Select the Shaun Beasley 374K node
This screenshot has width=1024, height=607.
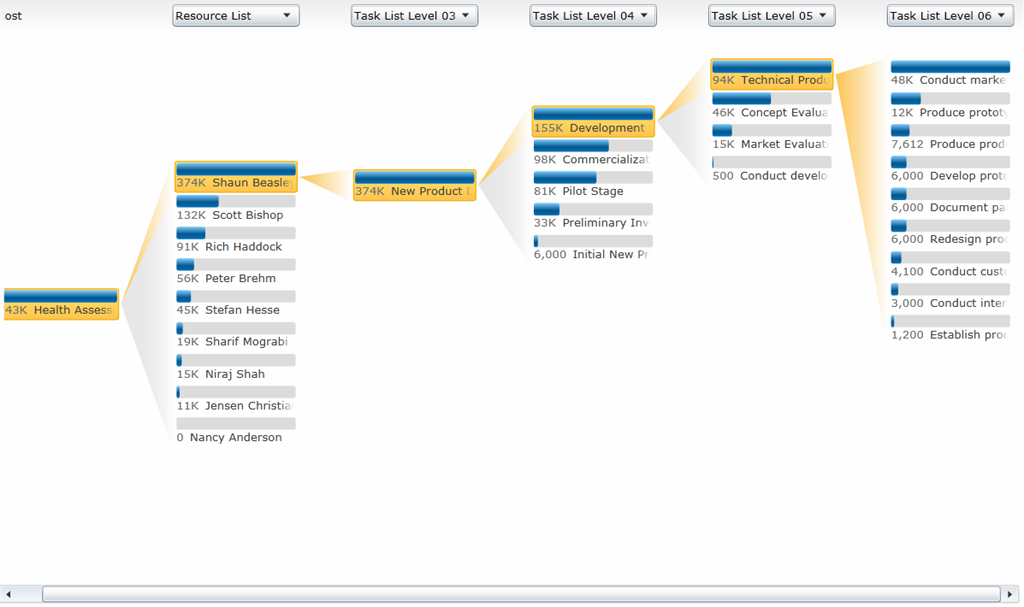[x=236, y=176]
